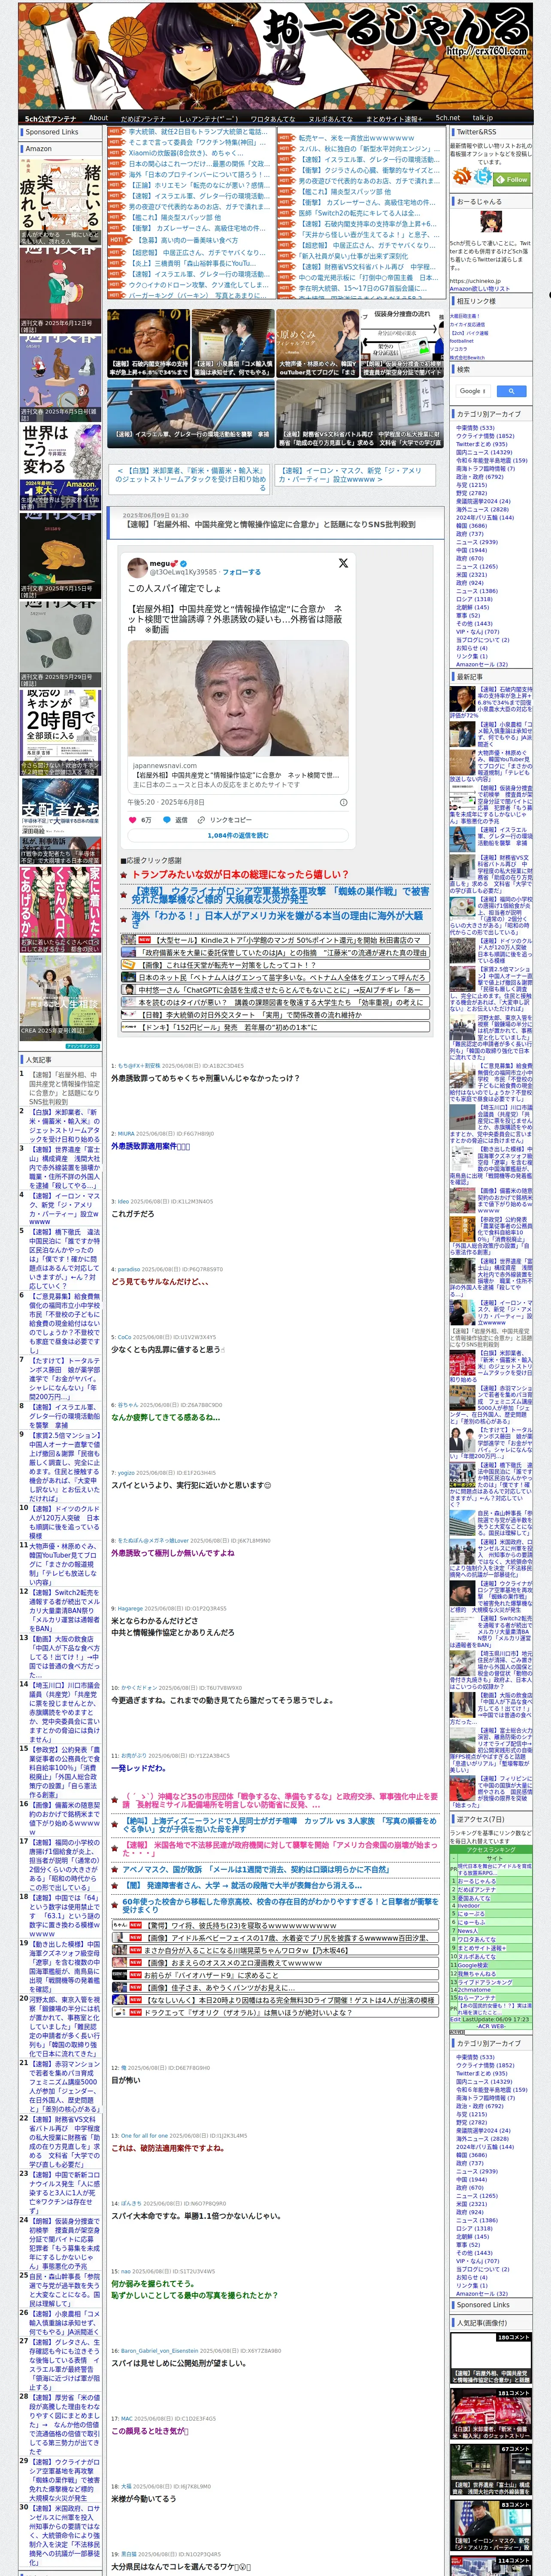Open the 67コメント popular article thumbnail

[x=490, y=2469]
